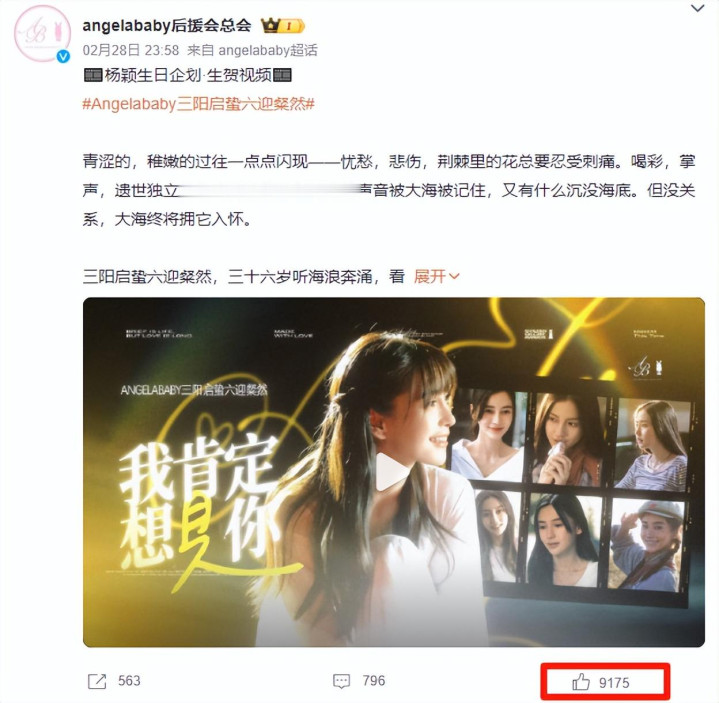719x703 pixels.
Task: Click the repost share icon
Action: pos(97,681)
